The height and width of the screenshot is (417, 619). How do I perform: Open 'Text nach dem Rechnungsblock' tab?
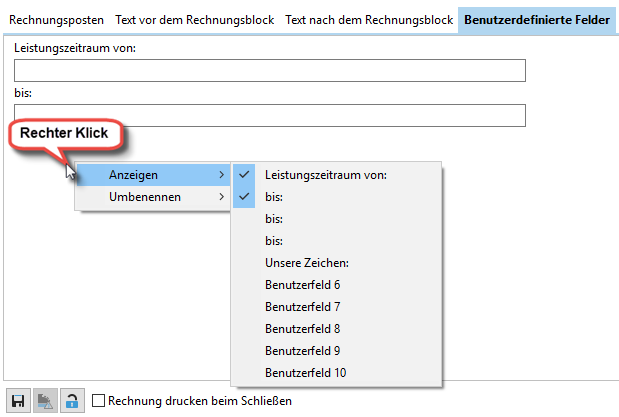pyautogui.click(x=367, y=19)
